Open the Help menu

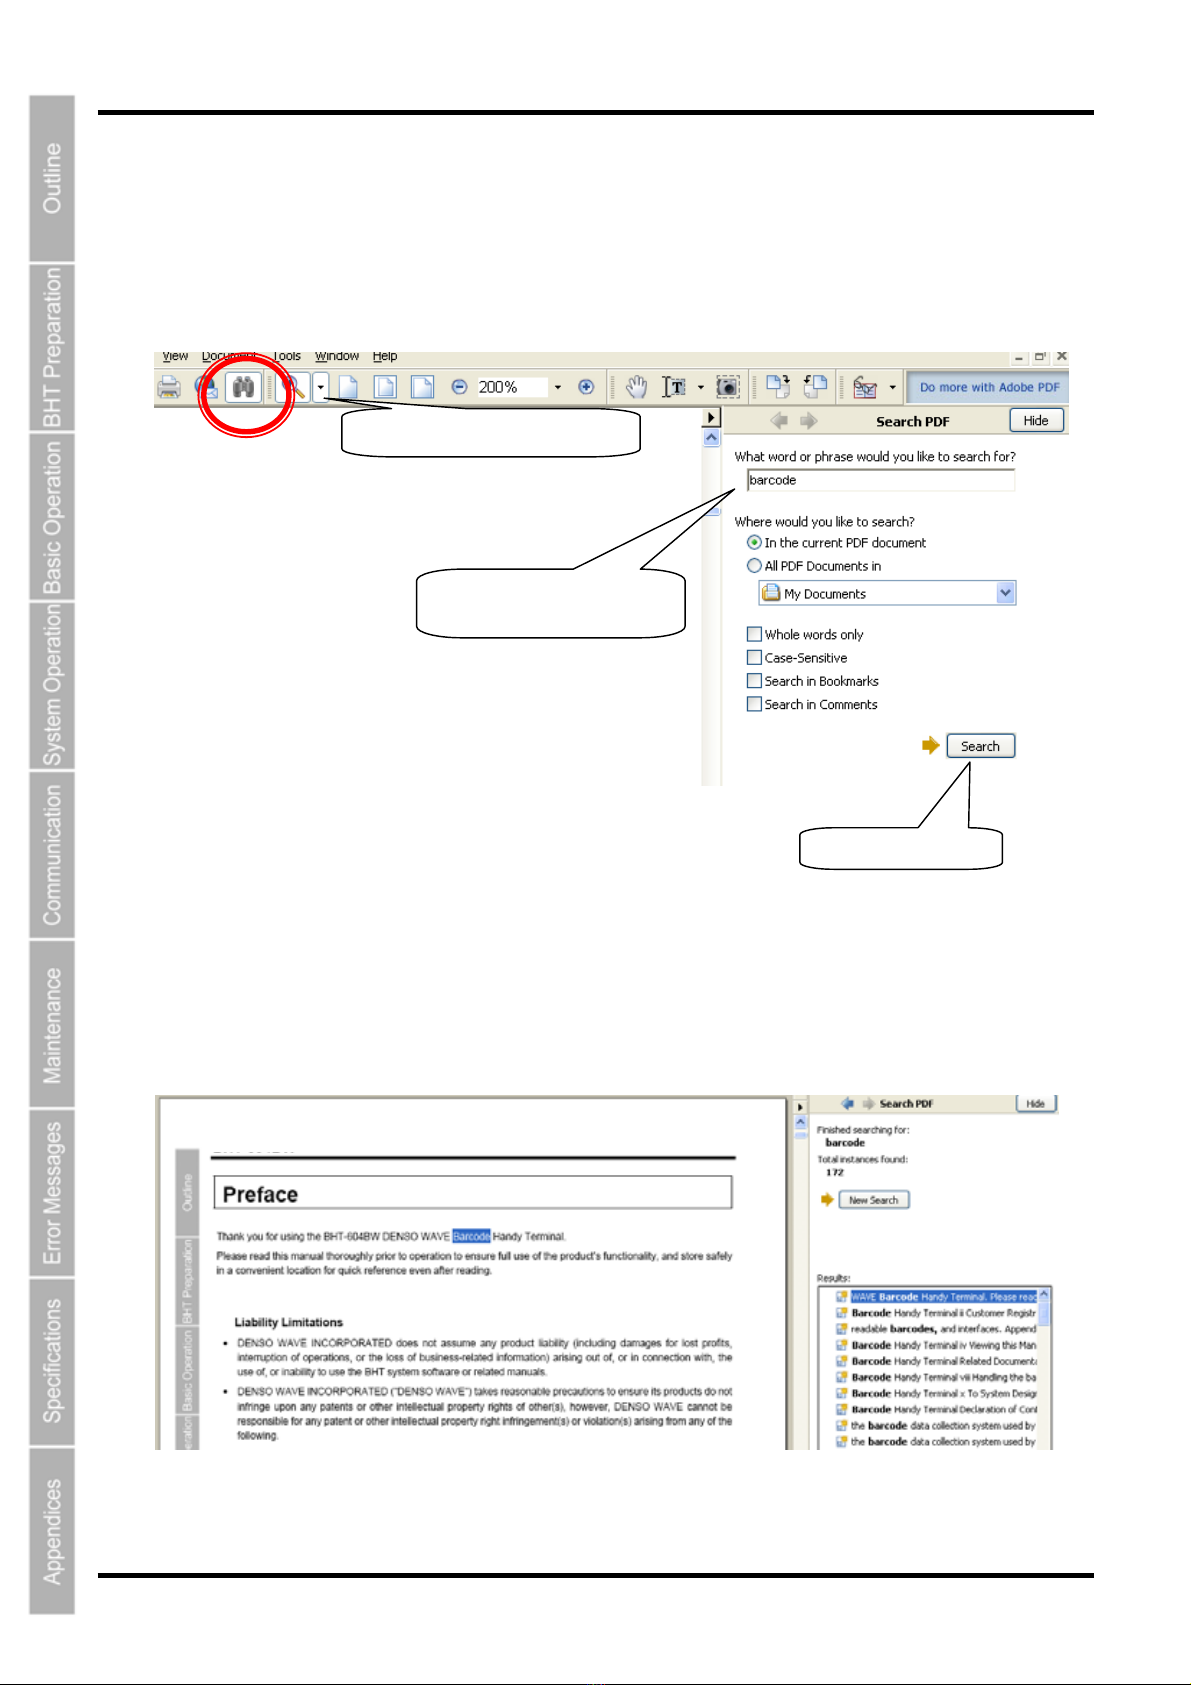click(x=385, y=356)
